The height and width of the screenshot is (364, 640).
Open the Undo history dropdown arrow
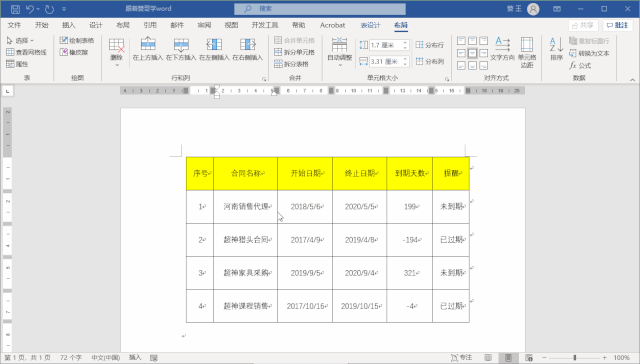point(38,9)
